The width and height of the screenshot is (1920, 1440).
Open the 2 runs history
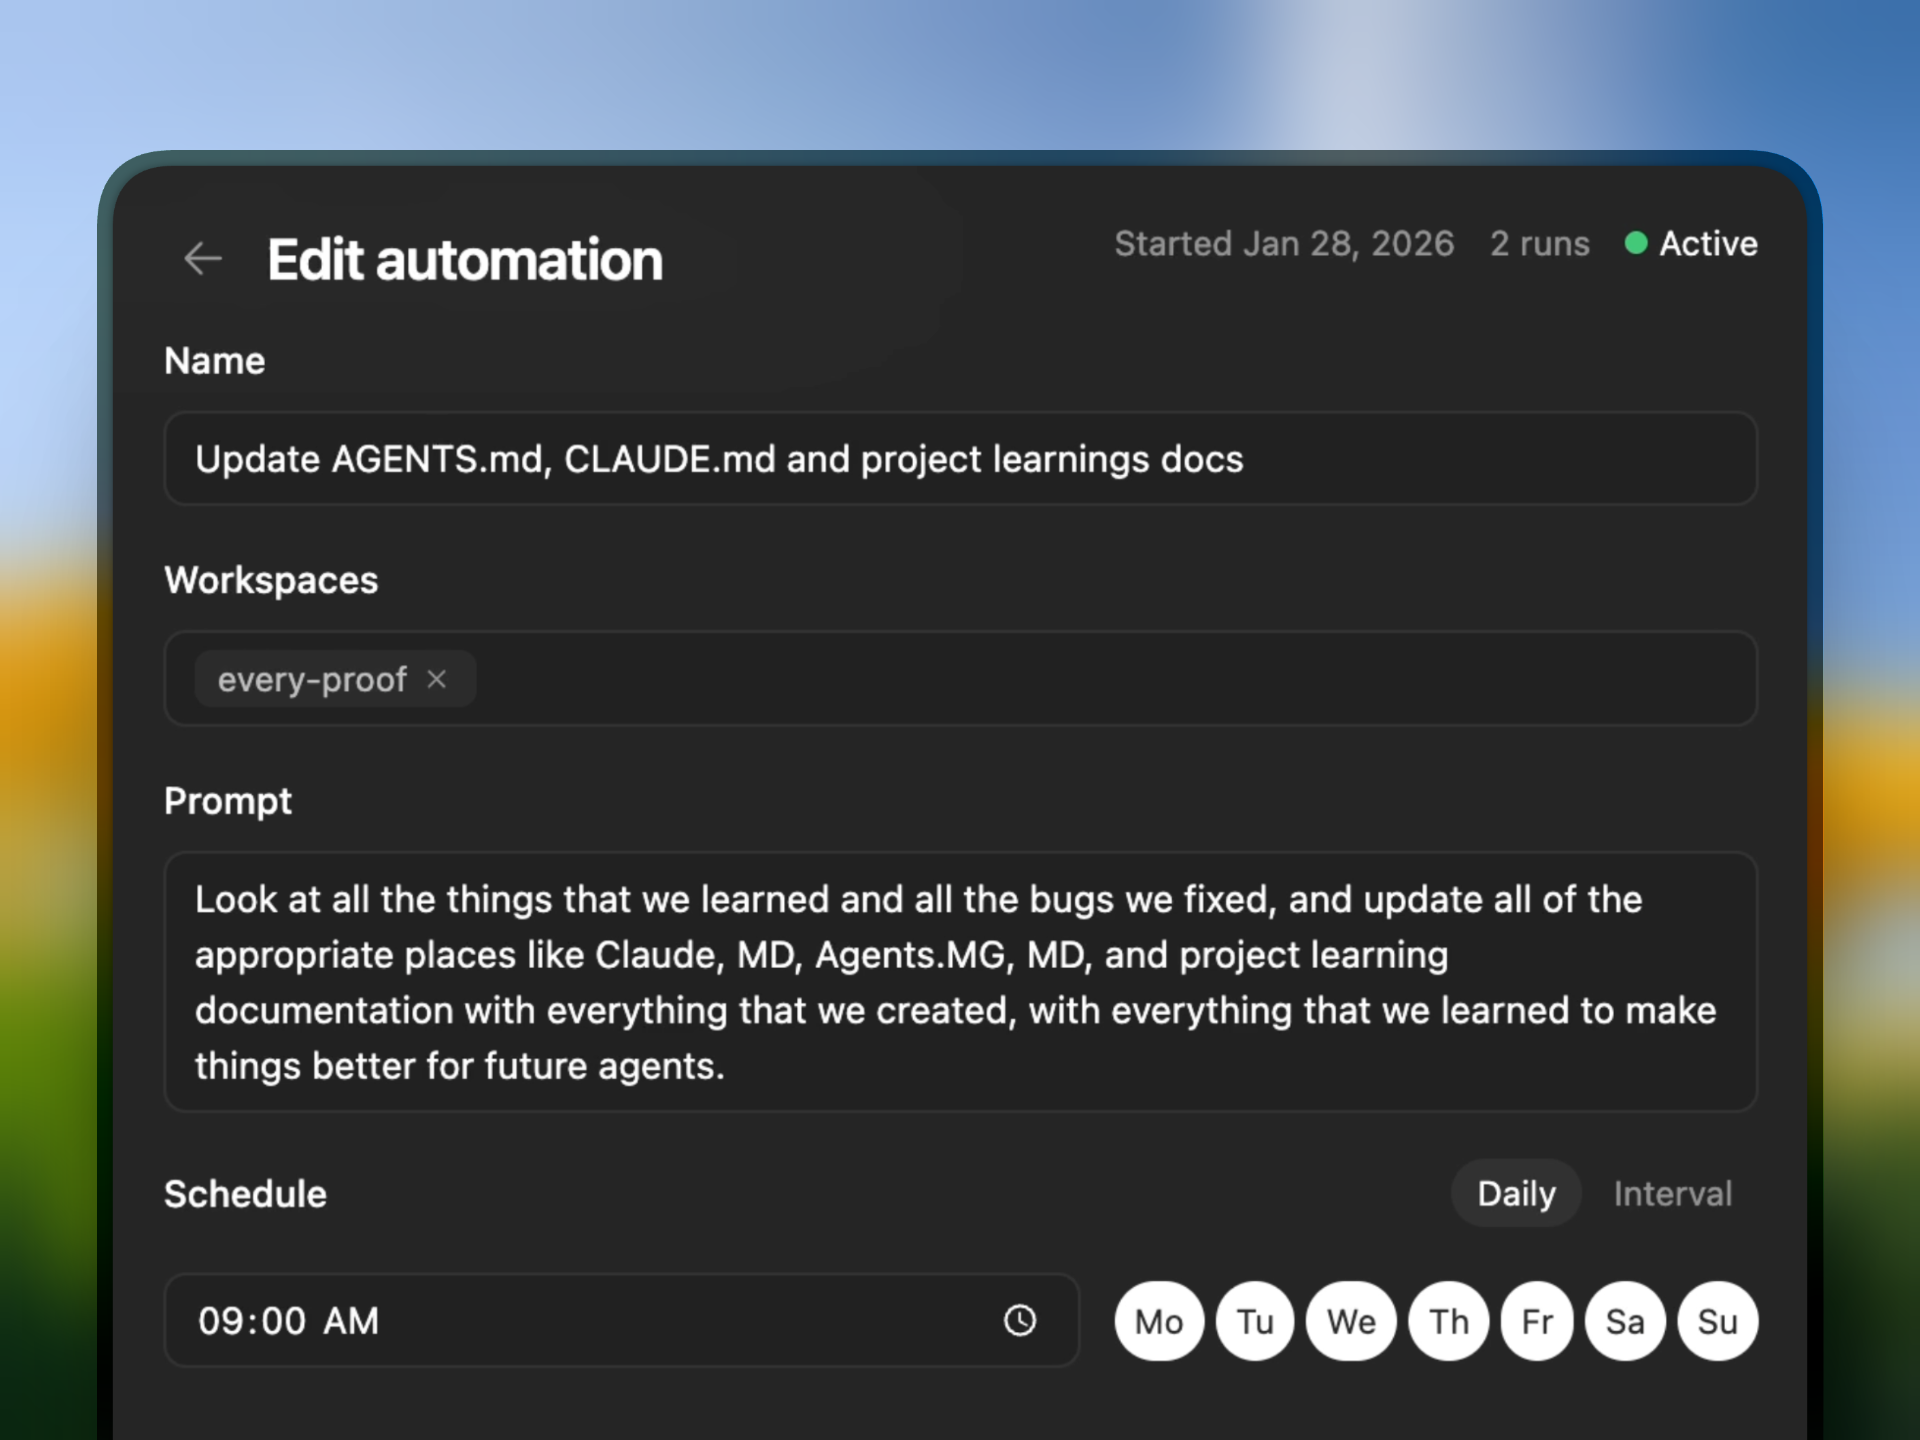(x=1539, y=243)
